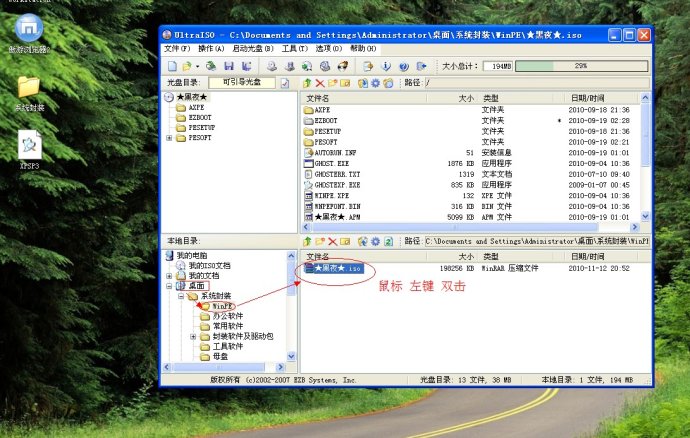The width and height of the screenshot is (690, 438).
Task: Click local tree scrollbar up arrow
Action: pos(291,256)
